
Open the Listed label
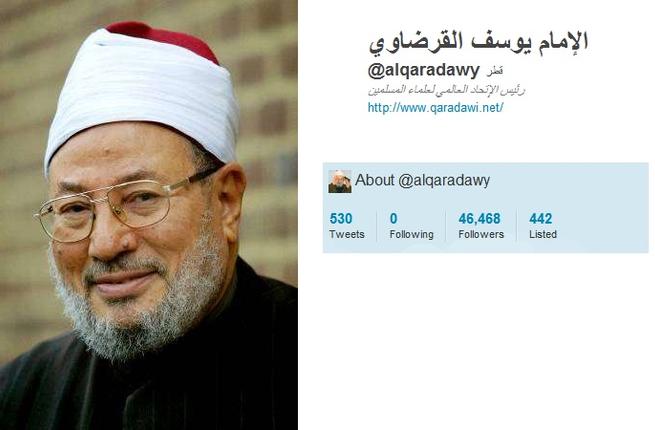(543, 234)
